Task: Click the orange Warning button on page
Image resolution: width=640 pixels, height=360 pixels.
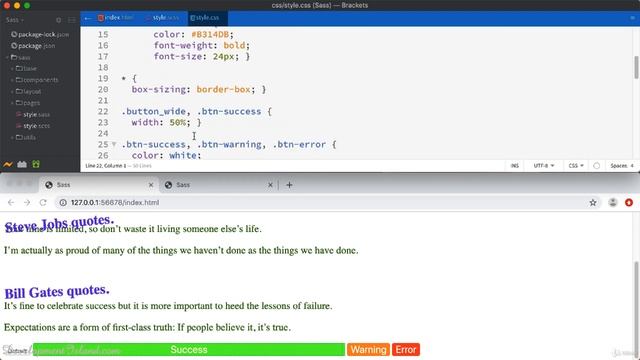Action: tap(369, 350)
